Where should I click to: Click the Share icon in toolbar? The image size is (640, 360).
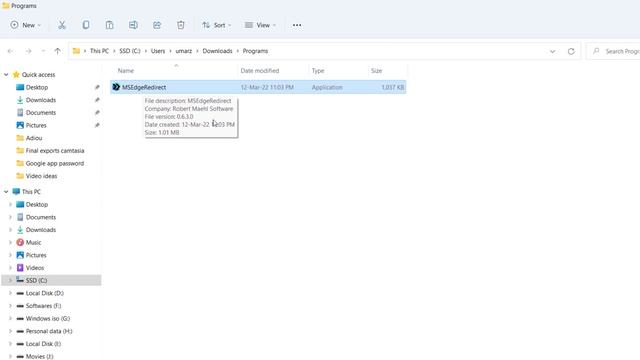(157, 25)
